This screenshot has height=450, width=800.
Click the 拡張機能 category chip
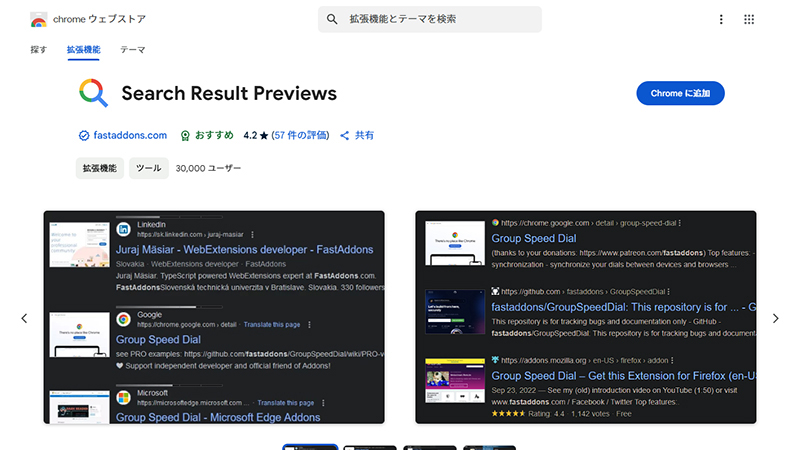click(x=100, y=168)
